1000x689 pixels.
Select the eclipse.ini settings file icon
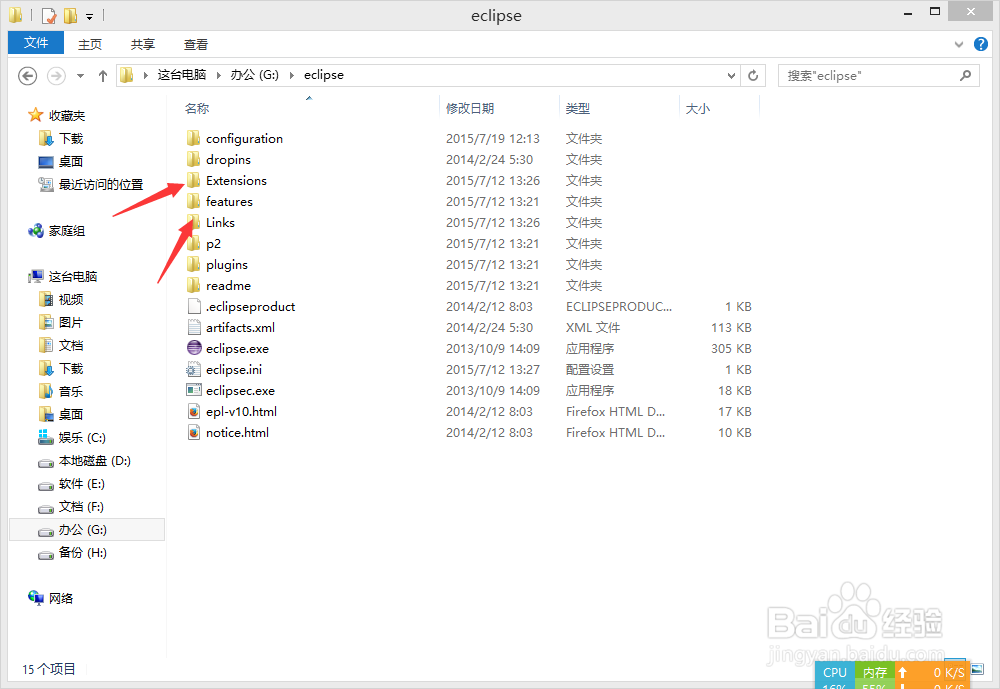[194, 369]
